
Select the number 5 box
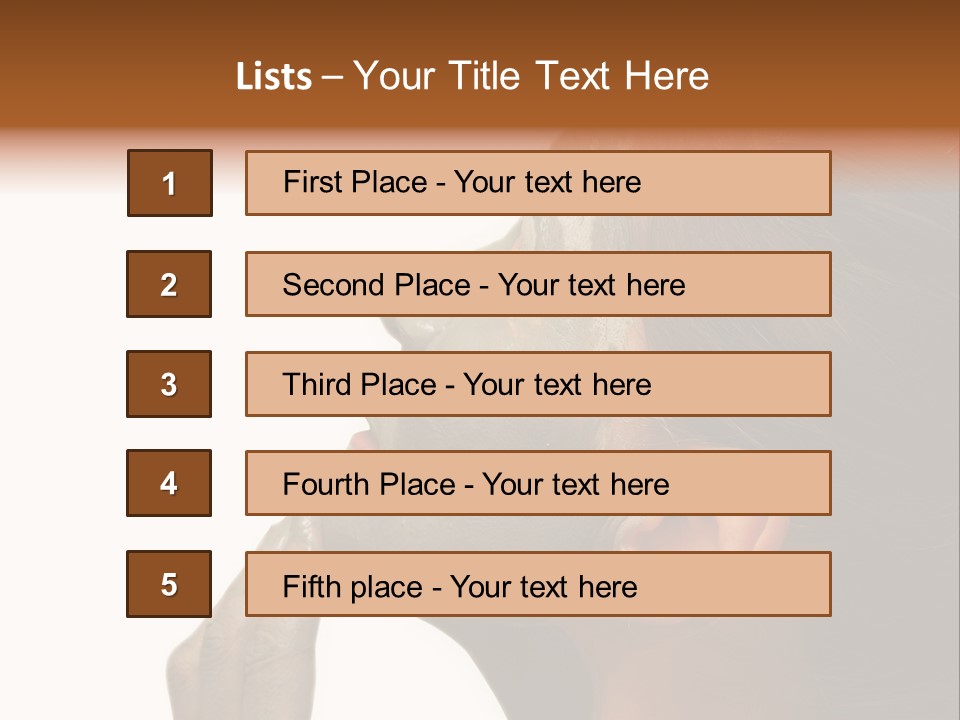pyautogui.click(x=169, y=584)
